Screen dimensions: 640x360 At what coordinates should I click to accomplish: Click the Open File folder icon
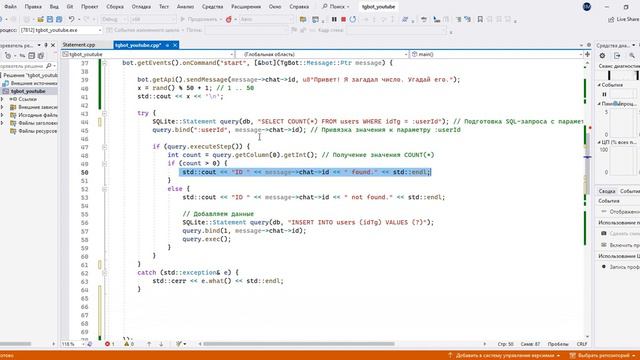pos(40,19)
